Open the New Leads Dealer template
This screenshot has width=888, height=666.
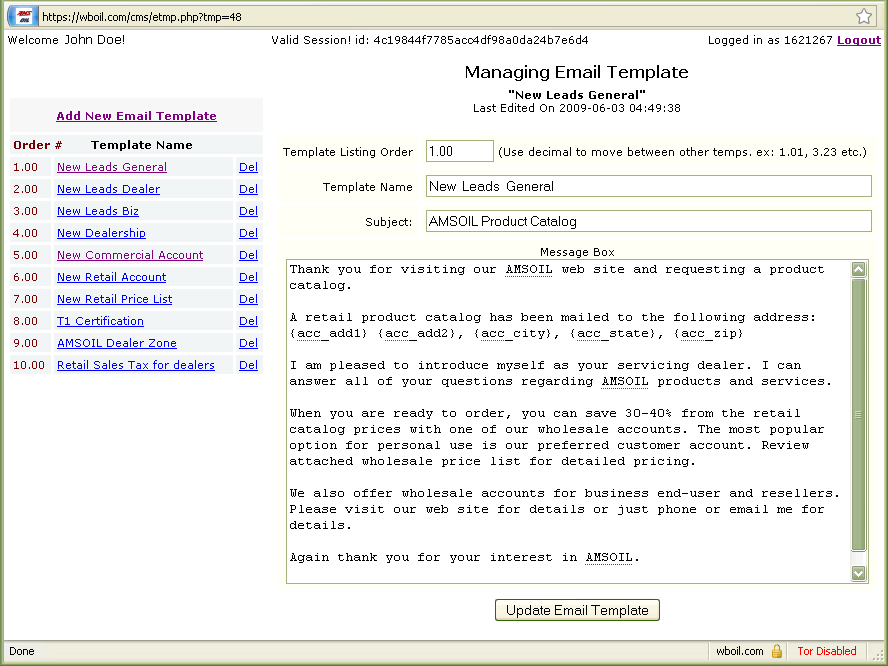coord(109,189)
